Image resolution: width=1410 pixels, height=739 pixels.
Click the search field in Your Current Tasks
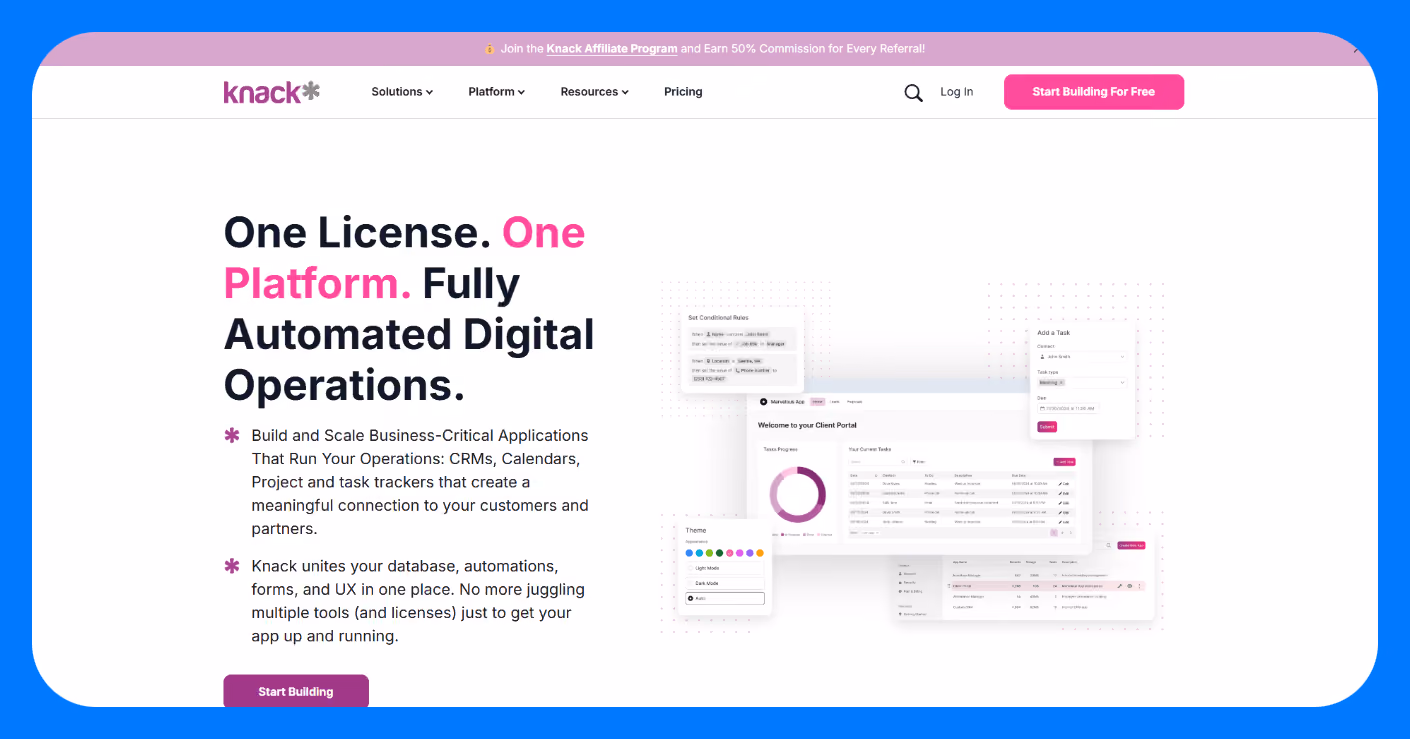coord(876,462)
